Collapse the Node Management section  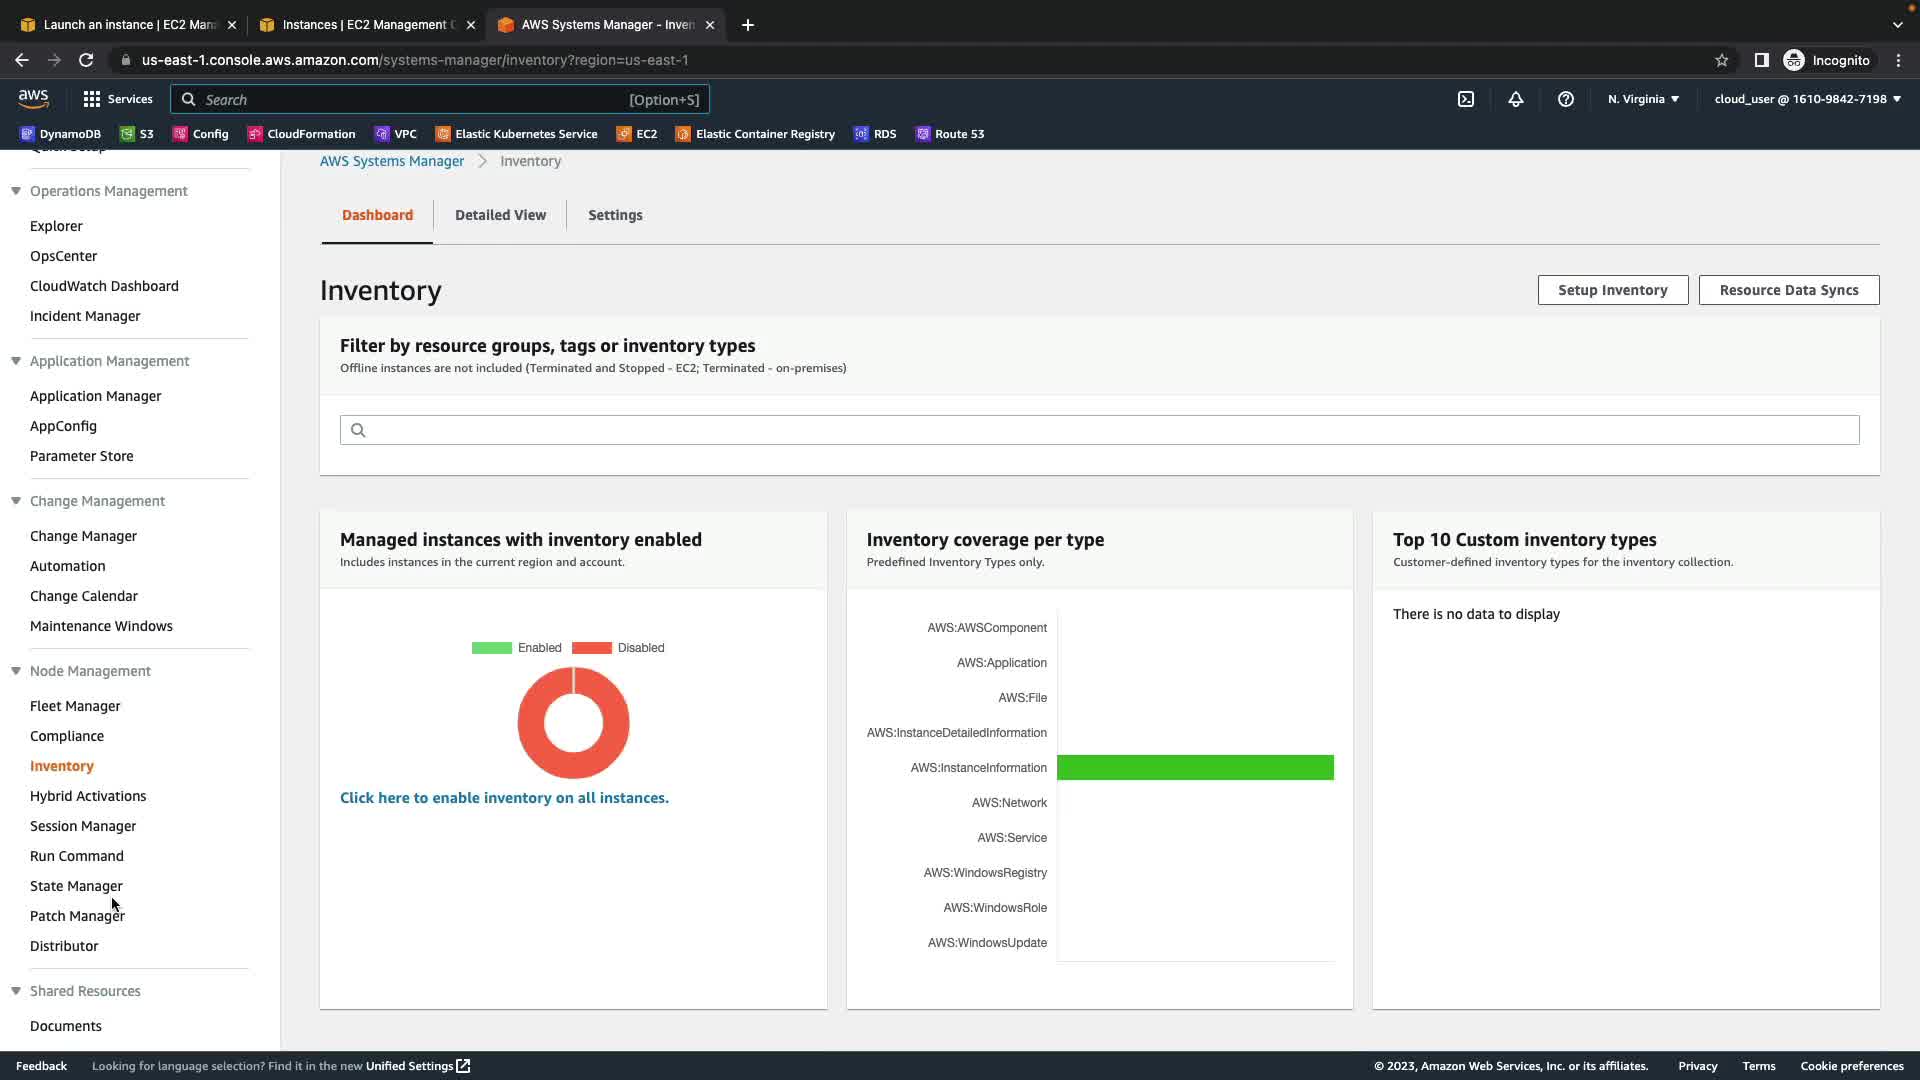pyautogui.click(x=16, y=671)
